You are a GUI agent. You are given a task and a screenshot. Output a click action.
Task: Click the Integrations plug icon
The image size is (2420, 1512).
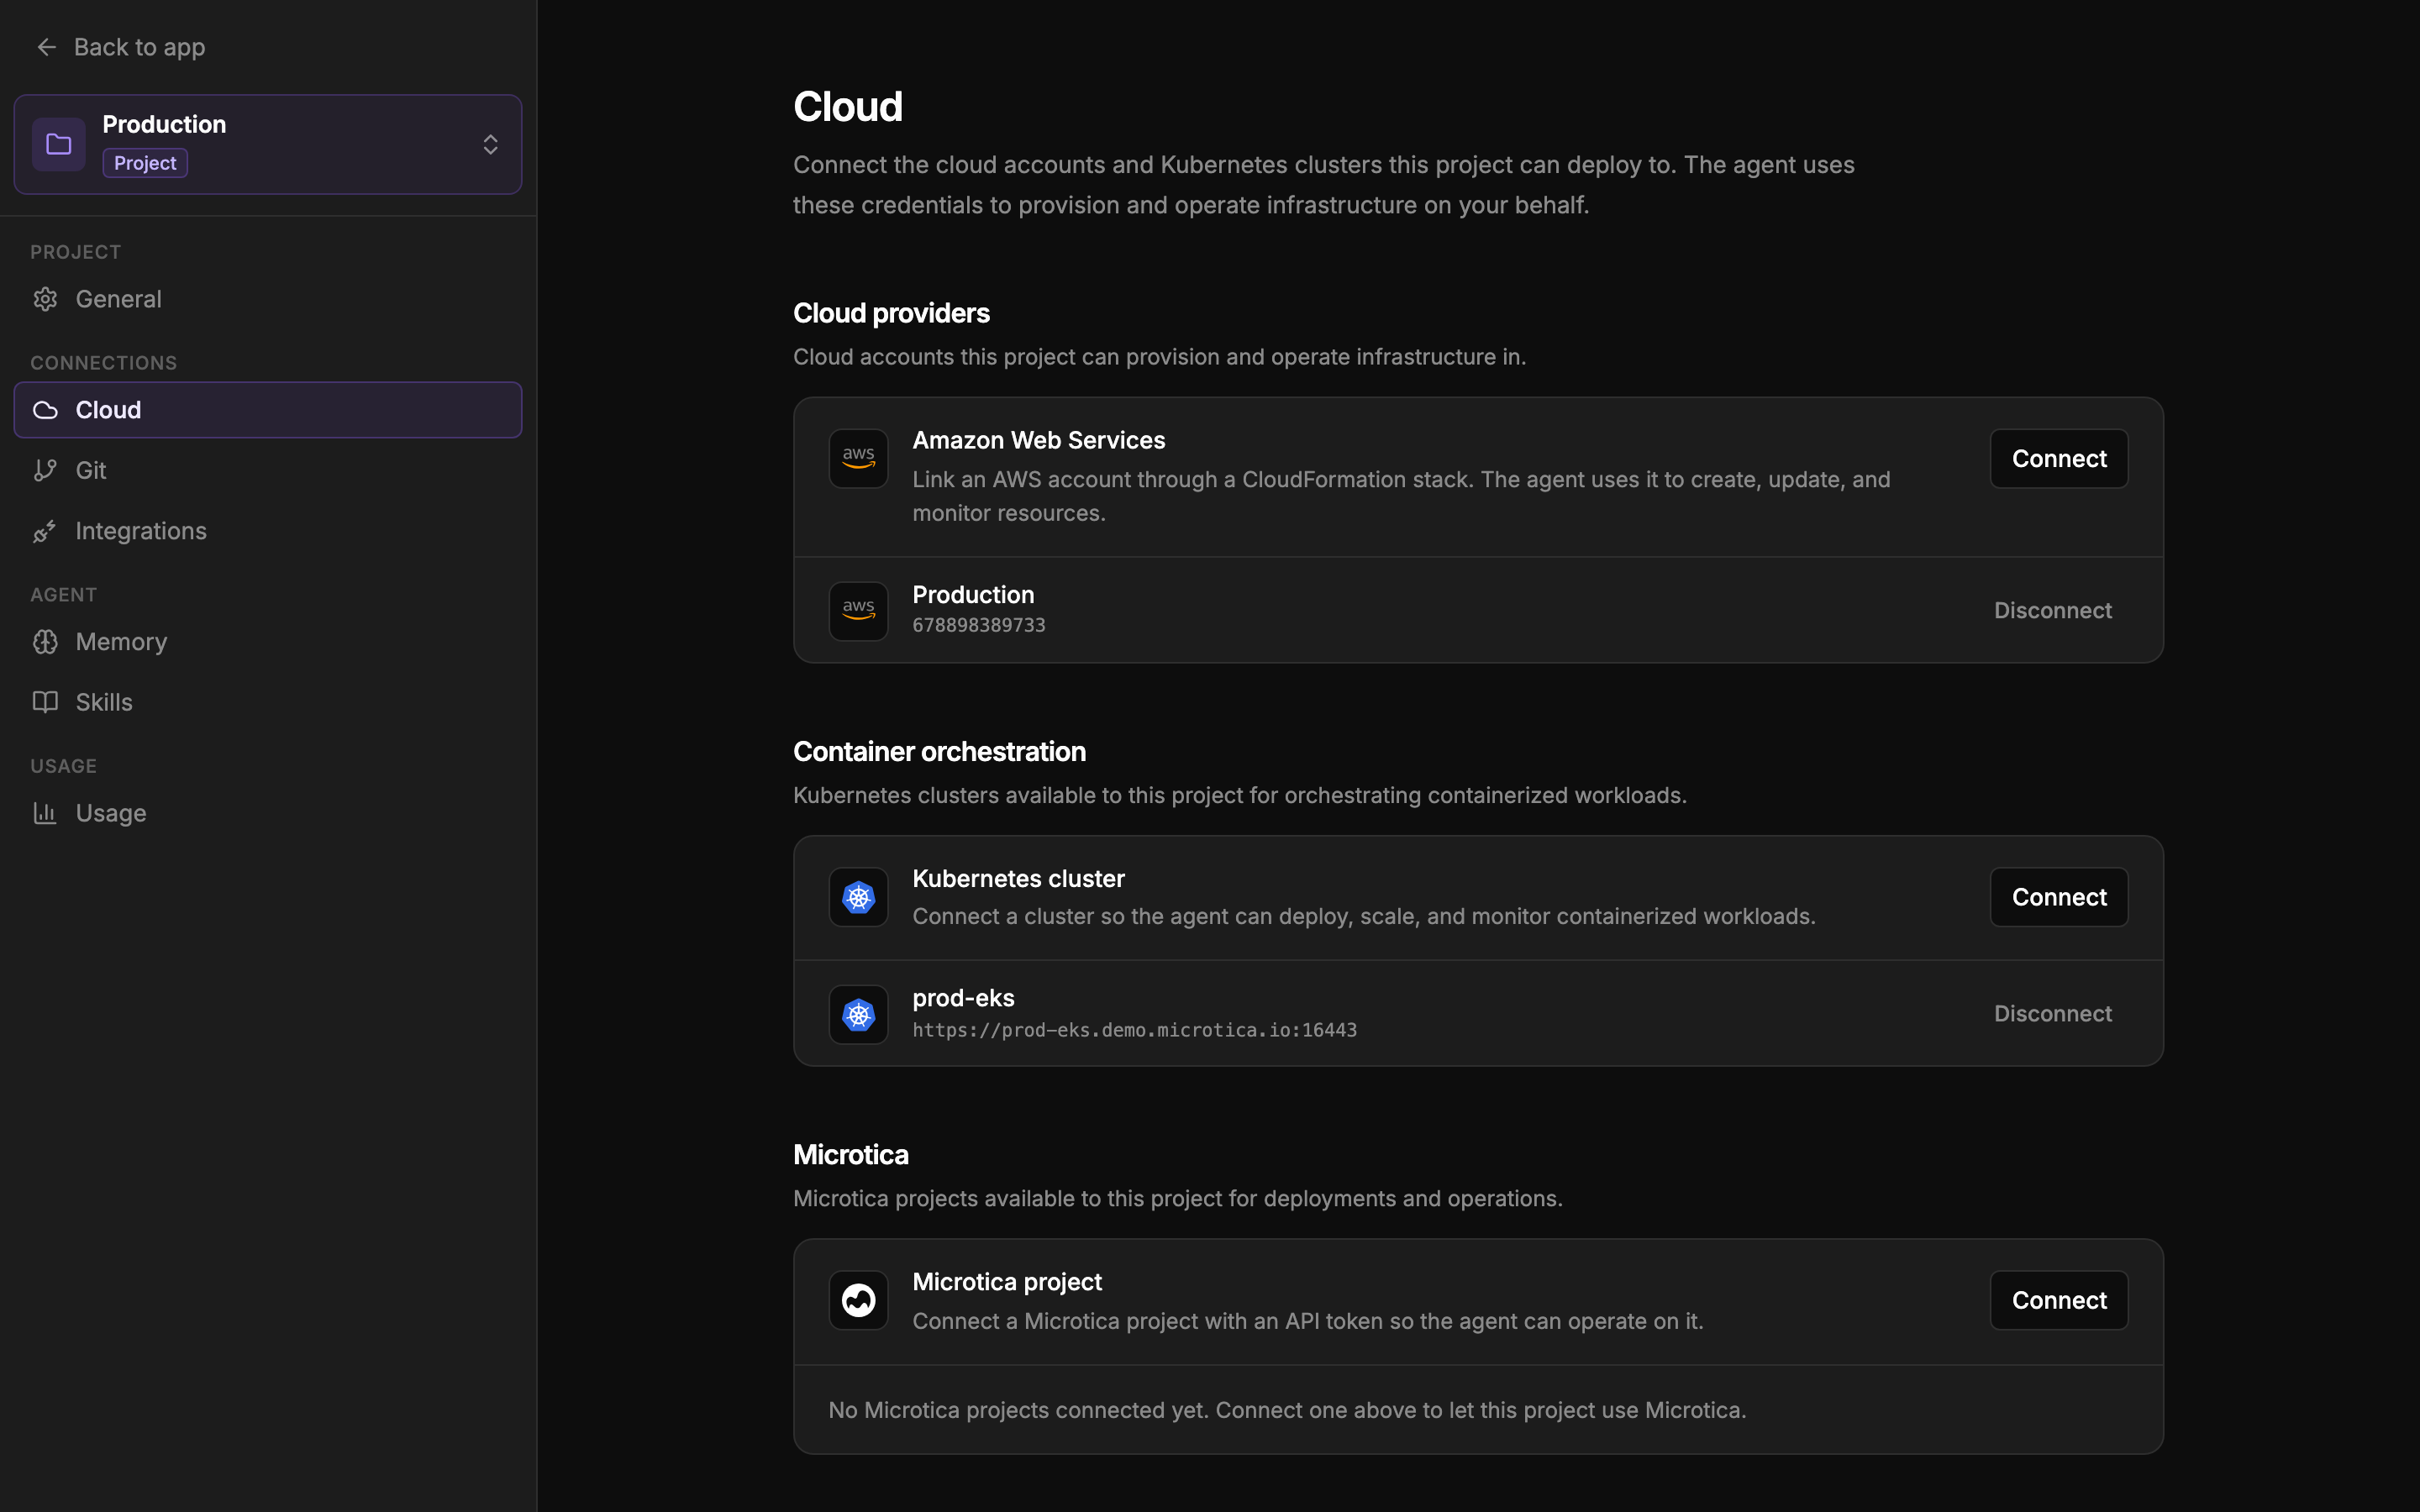pyautogui.click(x=45, y=531)
